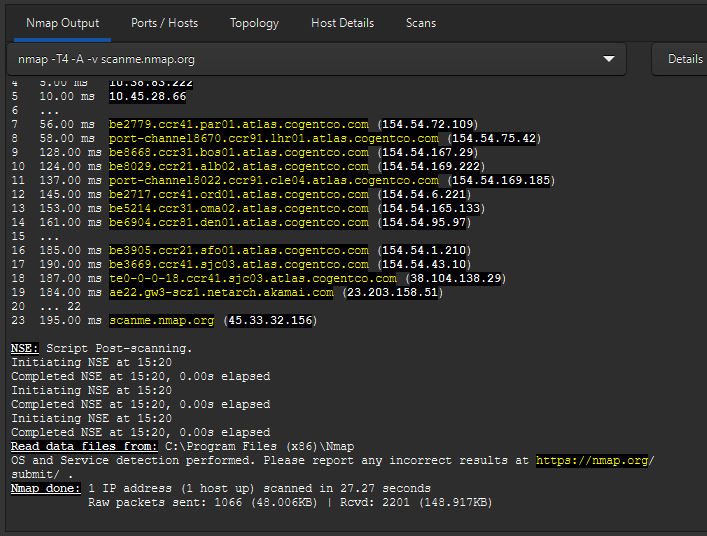Image resolution: width=707 pixels, height=536 pixels.
Task: Select hostname be2717.ccr41.ord01.atlas.cogentco.com
Action: pyautogui.click(x=239, y=194)
